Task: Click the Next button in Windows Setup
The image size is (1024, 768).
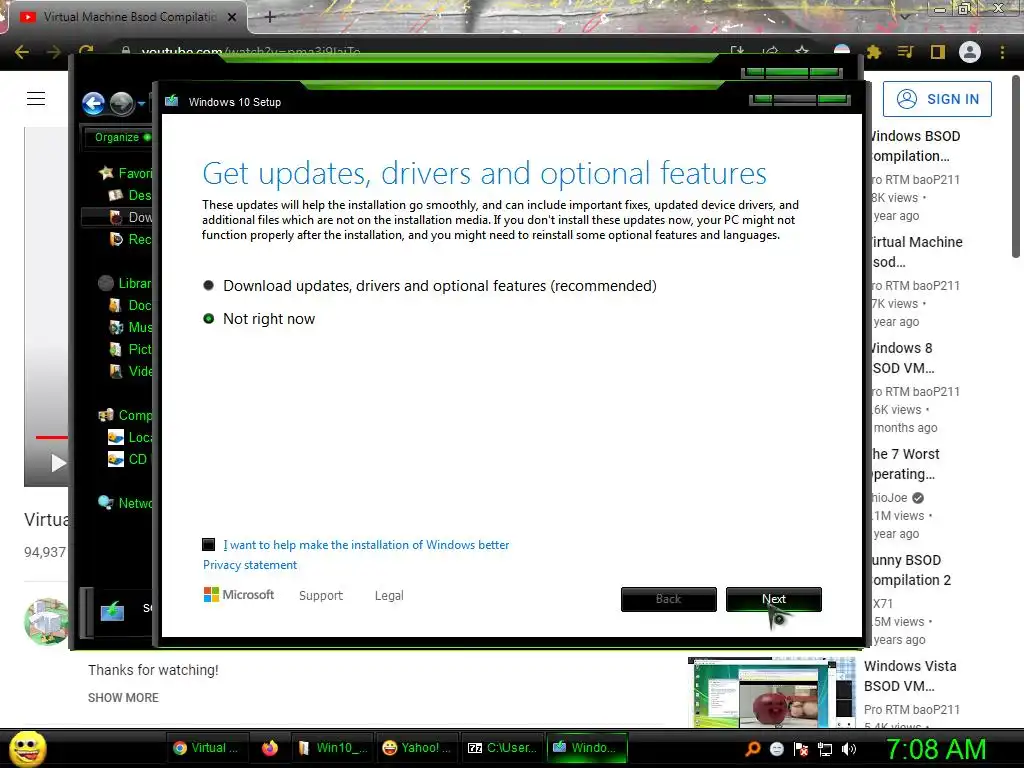Action: [x=774, y=599]
